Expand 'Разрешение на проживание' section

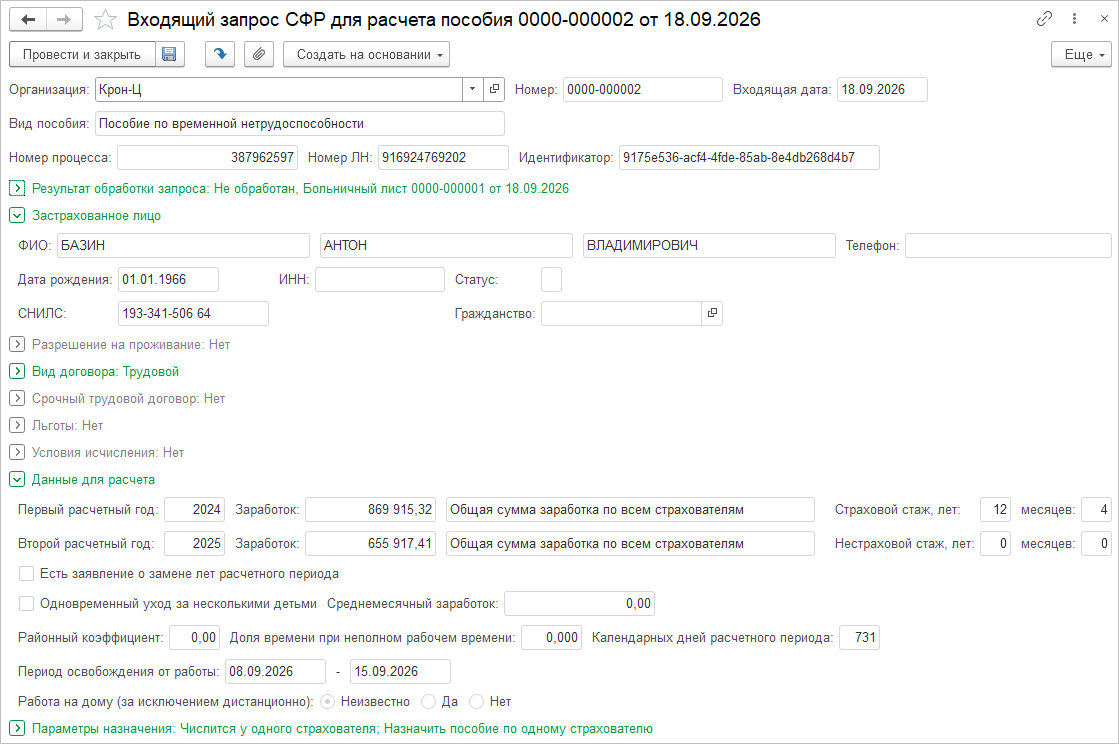click(x=17, y=345)
